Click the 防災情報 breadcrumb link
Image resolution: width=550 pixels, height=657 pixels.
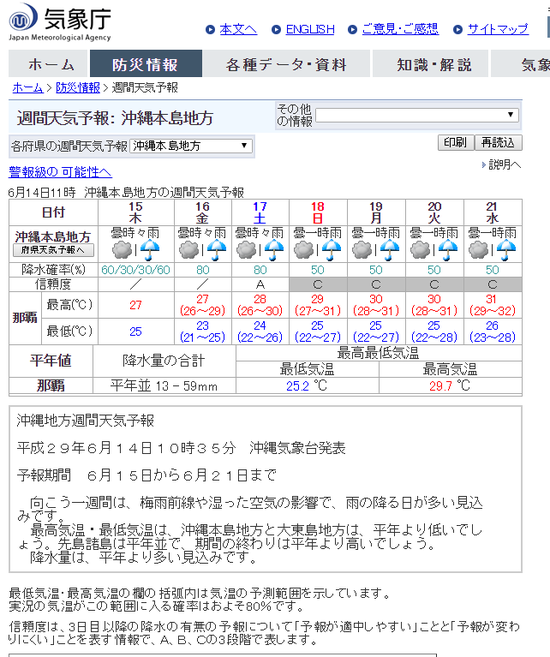(x=78, y=88)
